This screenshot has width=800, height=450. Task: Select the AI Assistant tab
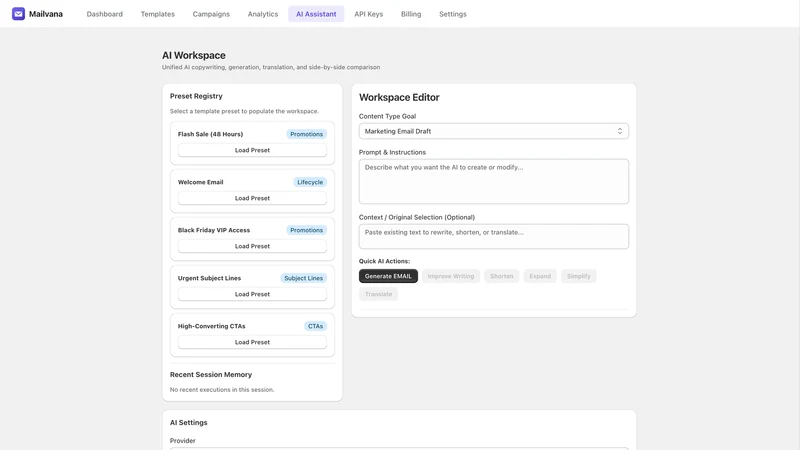coord(316,14)
